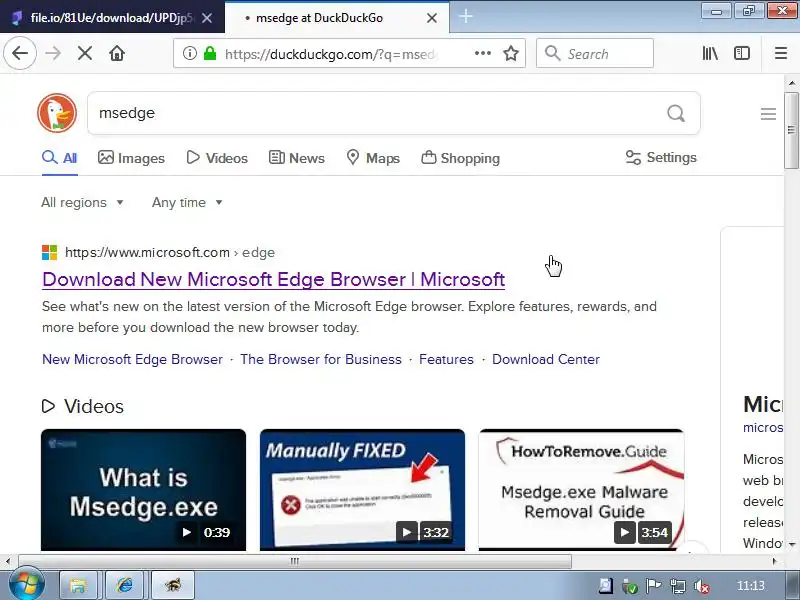Click the DuckDuckGo duck logo
Viewport: 800px width, 600px height.
pyautogui.click(x=57, y=113)
